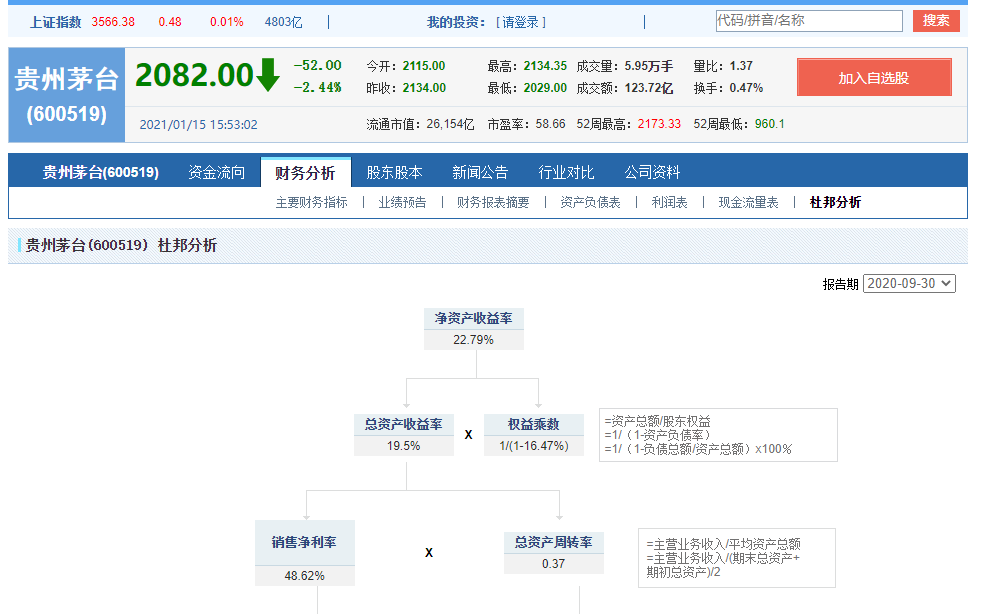The image size is (982, 614).
Task: Click the 上证指数 index label
Action: pos(56,23)
